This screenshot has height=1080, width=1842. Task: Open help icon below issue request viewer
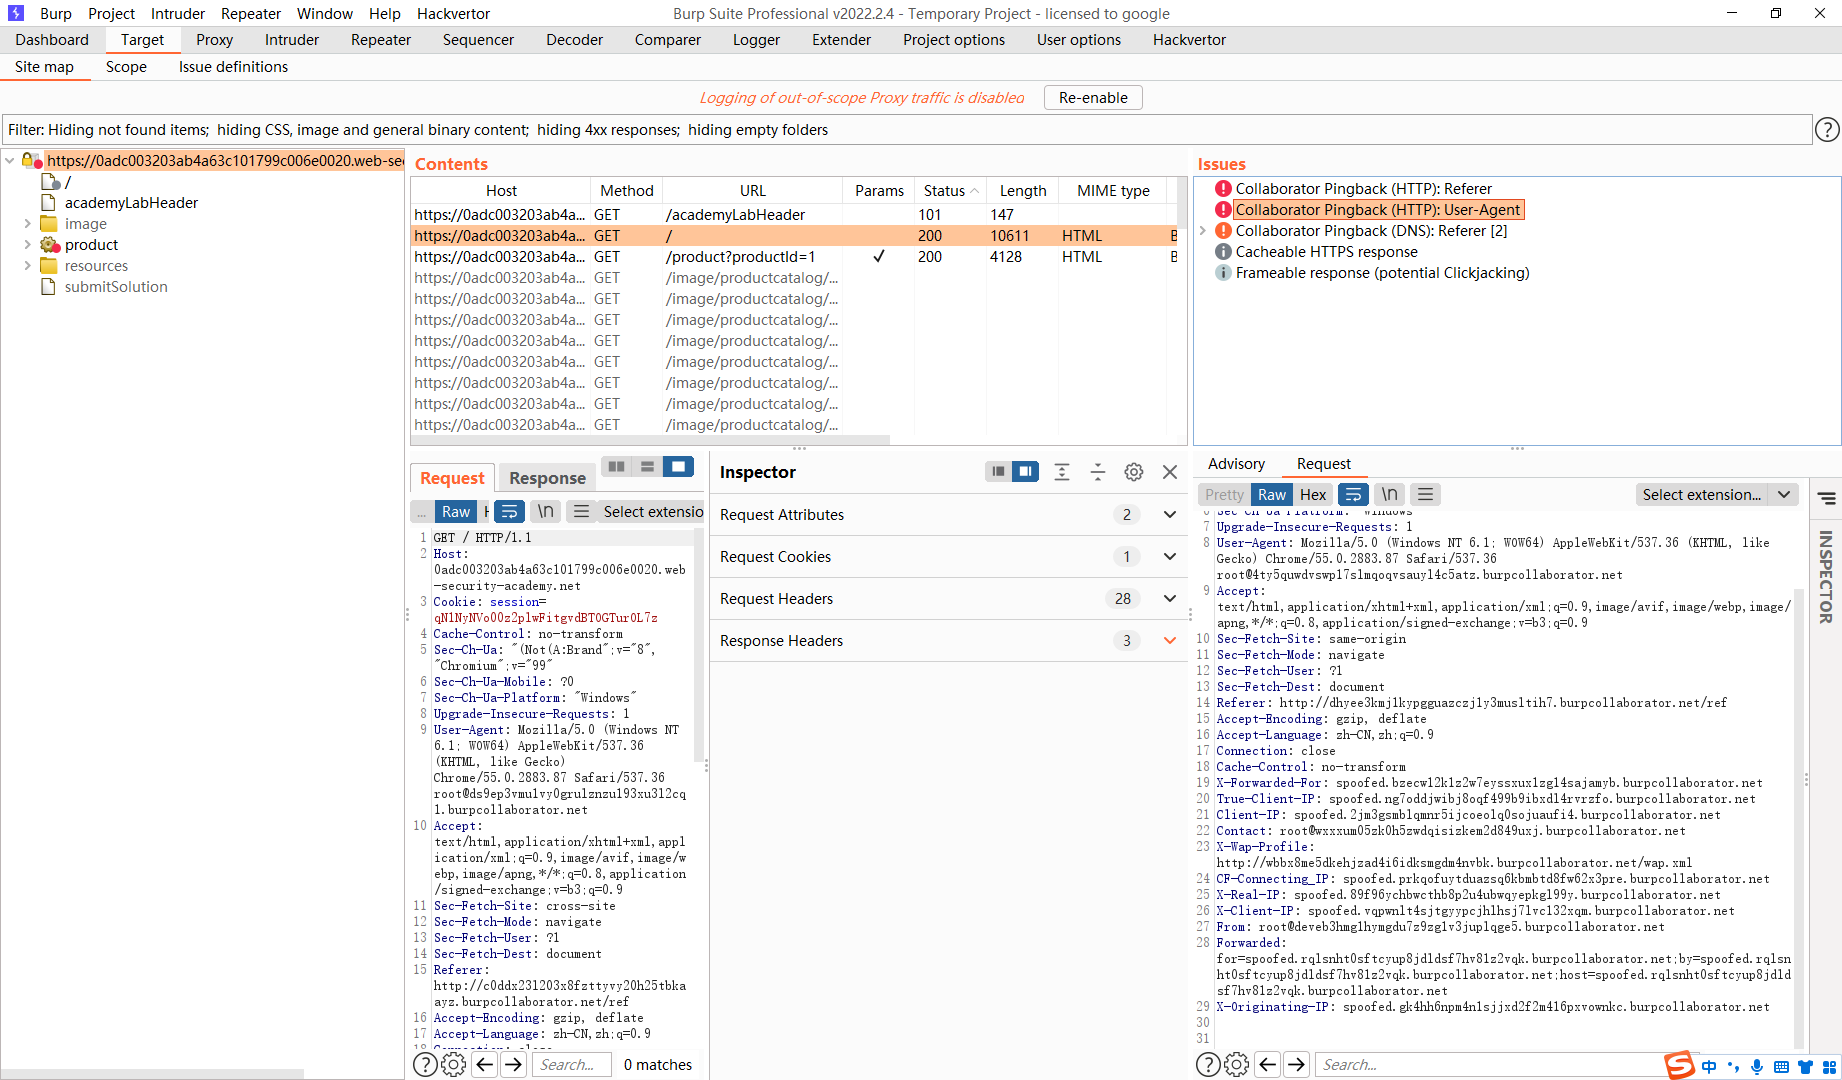click(x=1208, y=1065)
